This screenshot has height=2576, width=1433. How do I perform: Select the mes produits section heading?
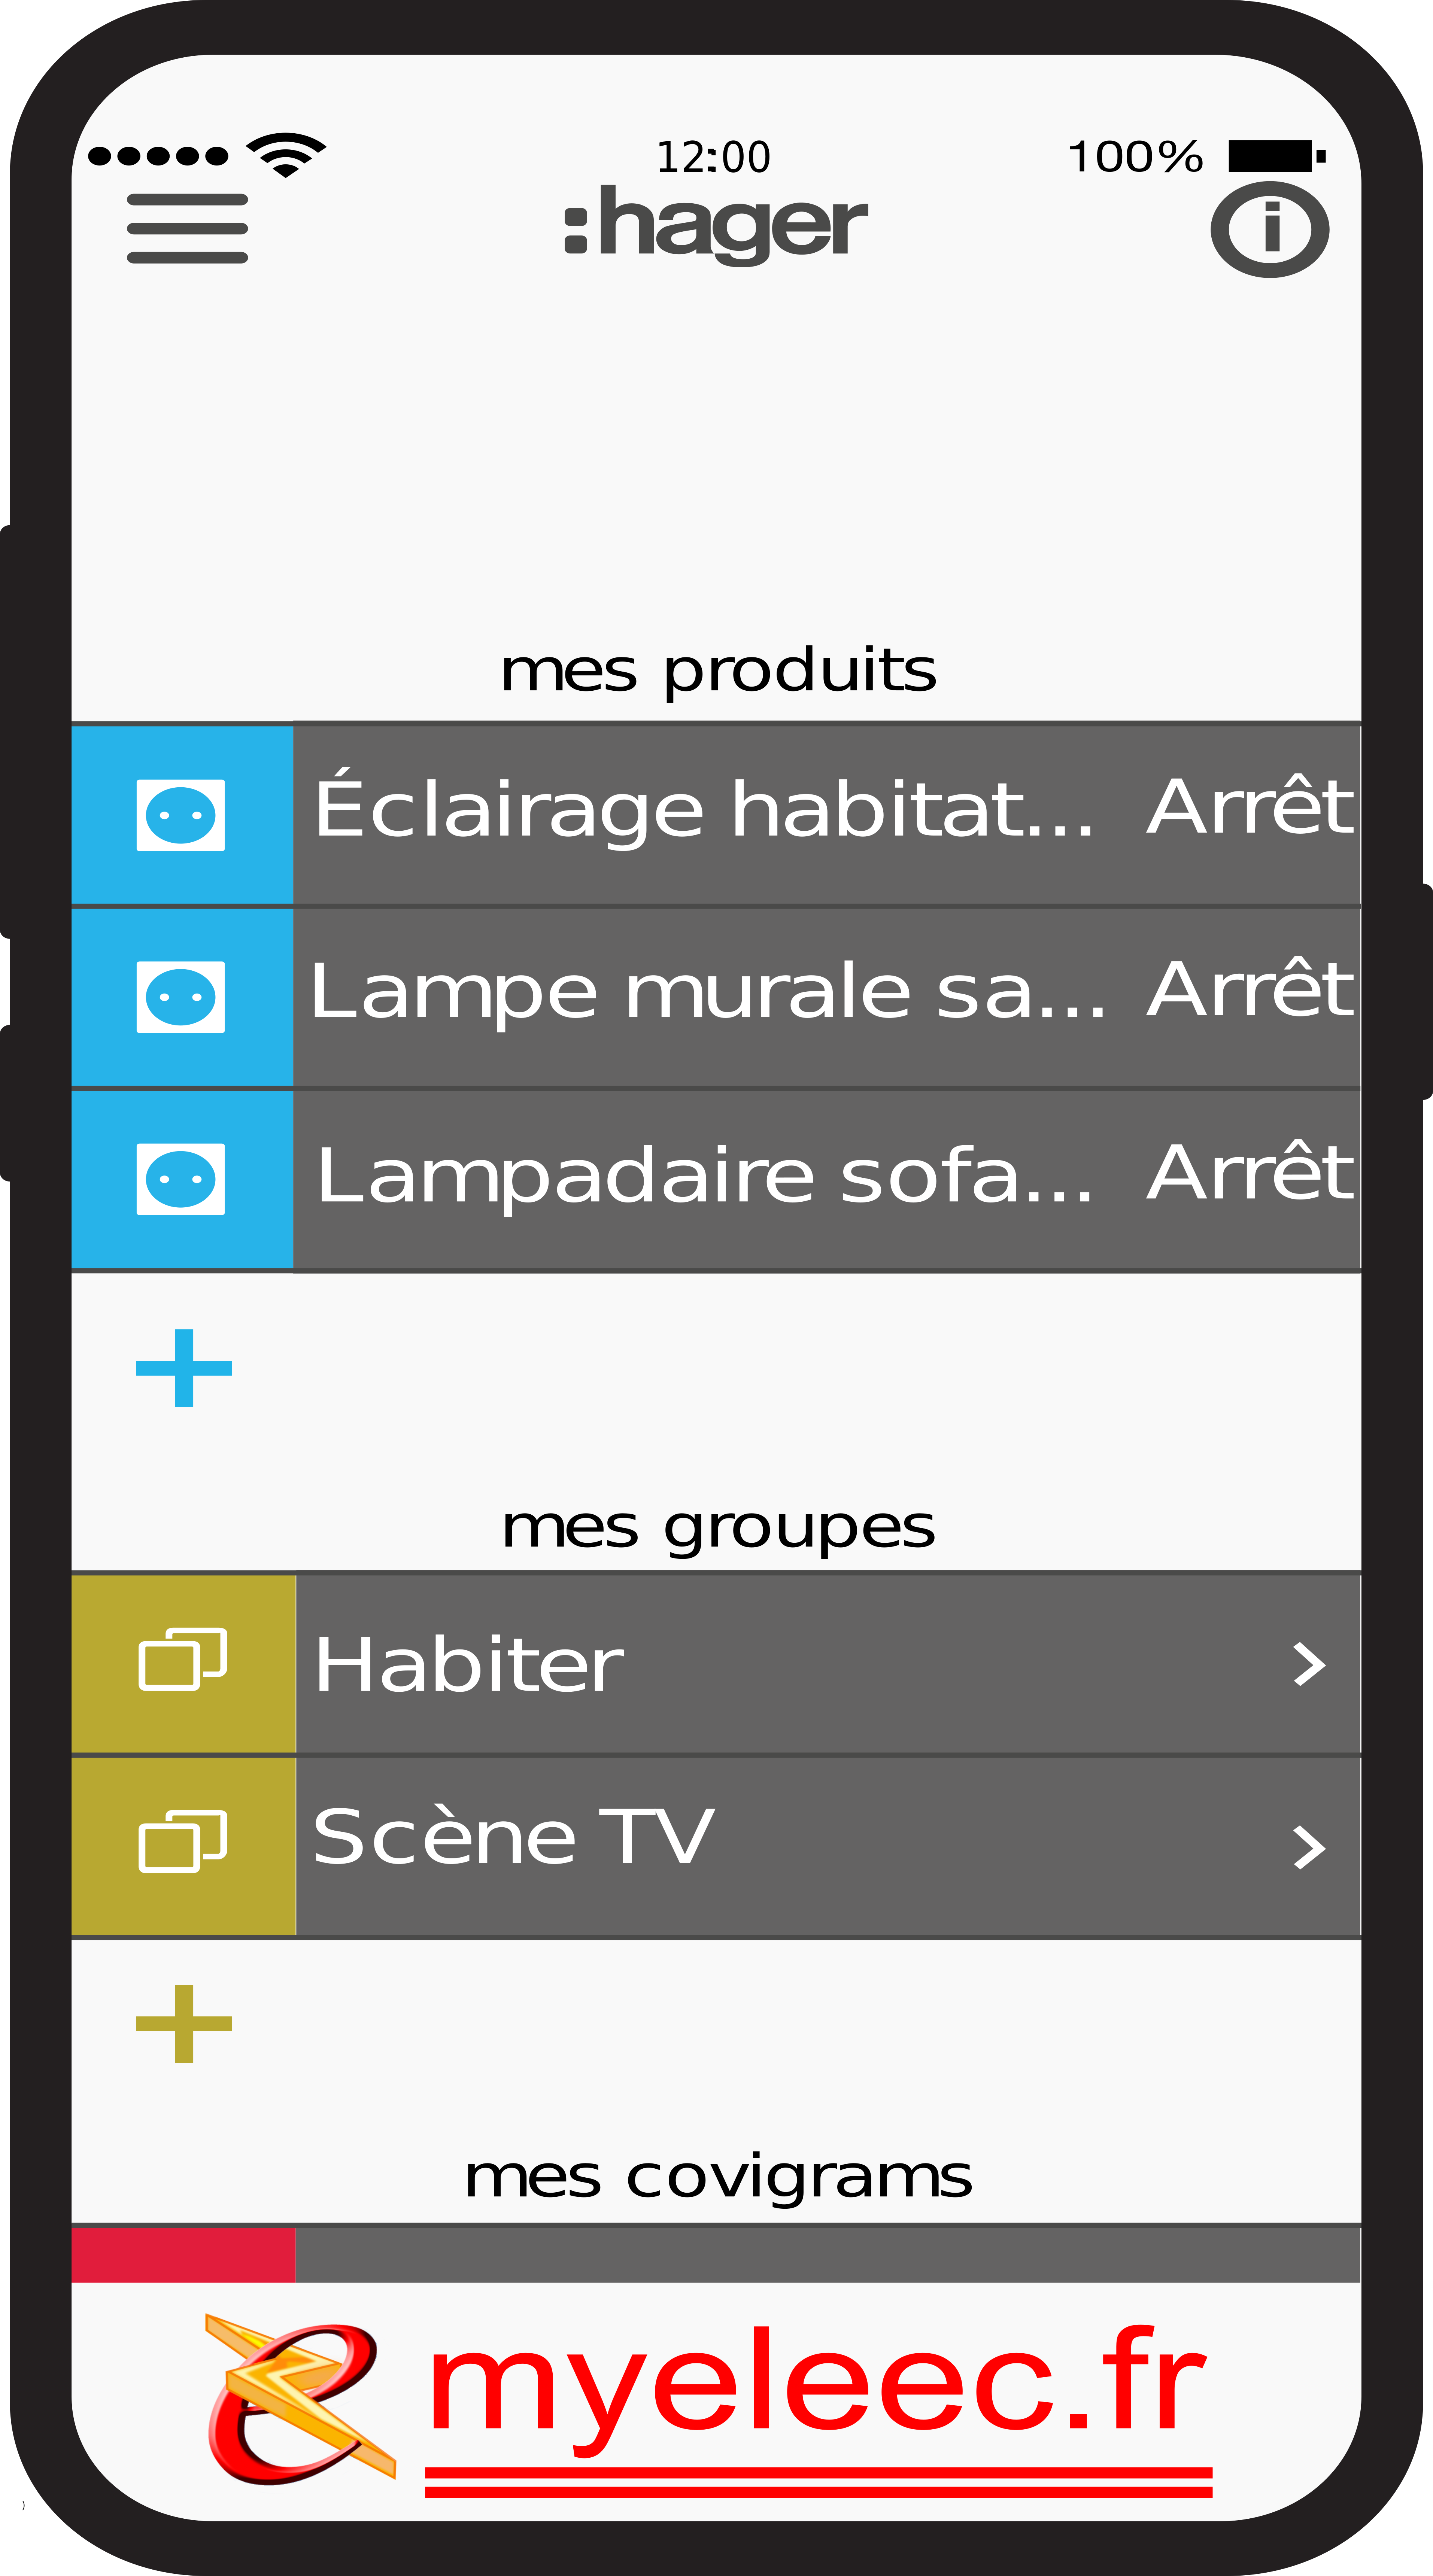click(718, 671)
